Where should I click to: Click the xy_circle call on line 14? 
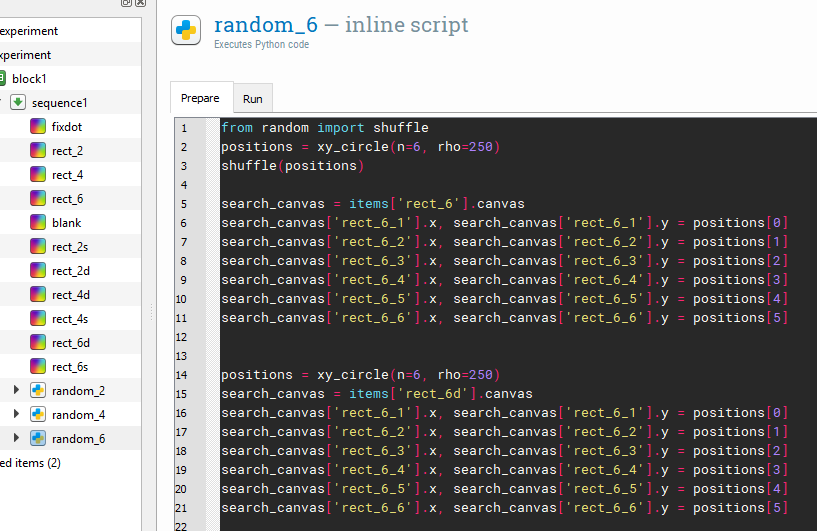408,375
